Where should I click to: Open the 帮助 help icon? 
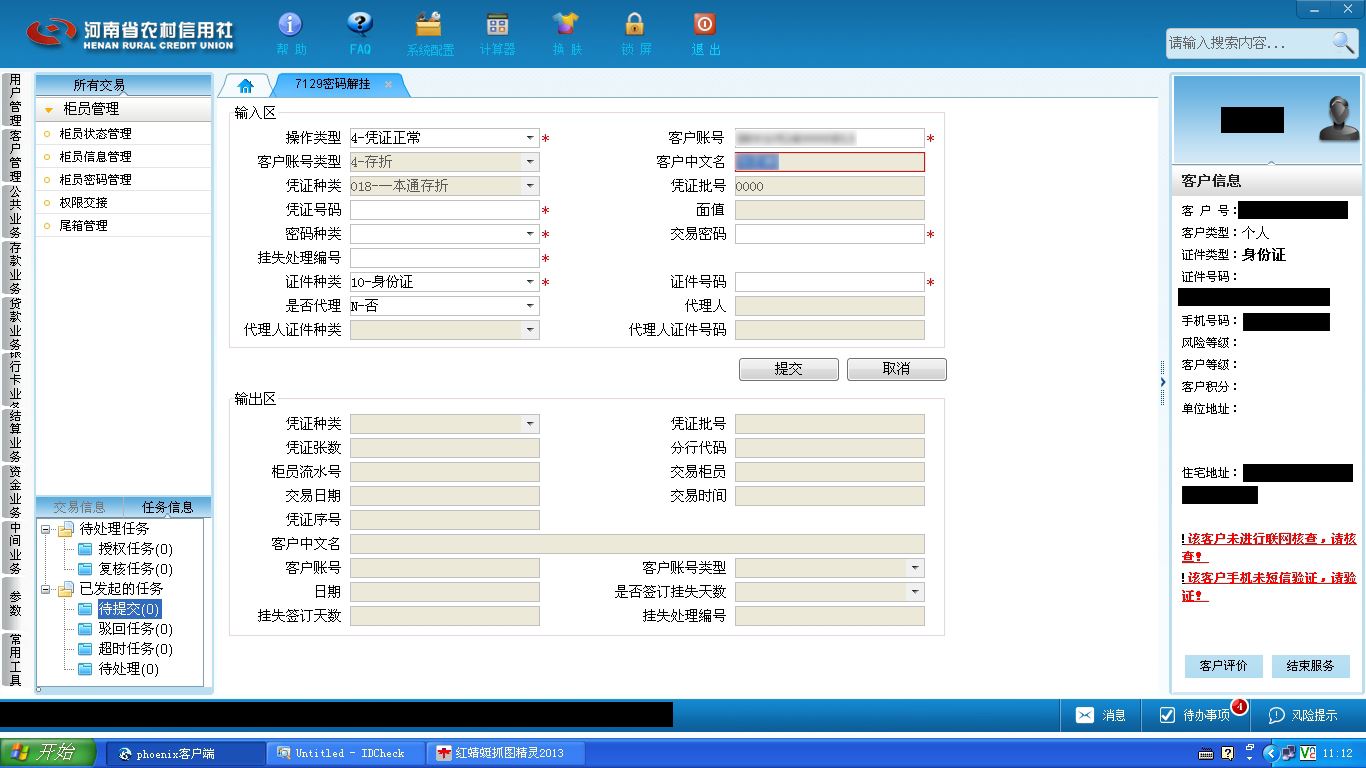point(290,34)
